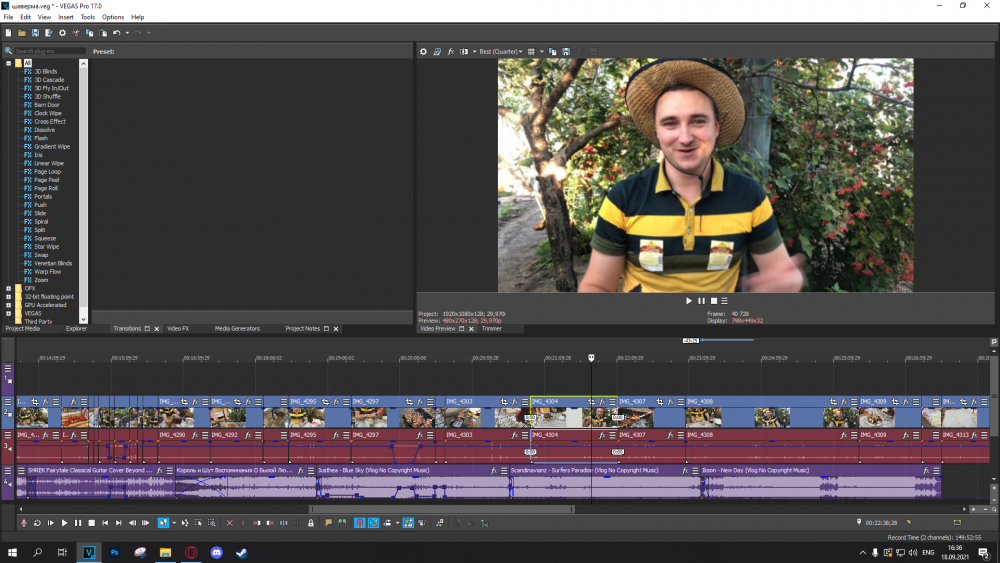
Task: Open Discord from the Windows taskbar
Action: pos(216,552)
